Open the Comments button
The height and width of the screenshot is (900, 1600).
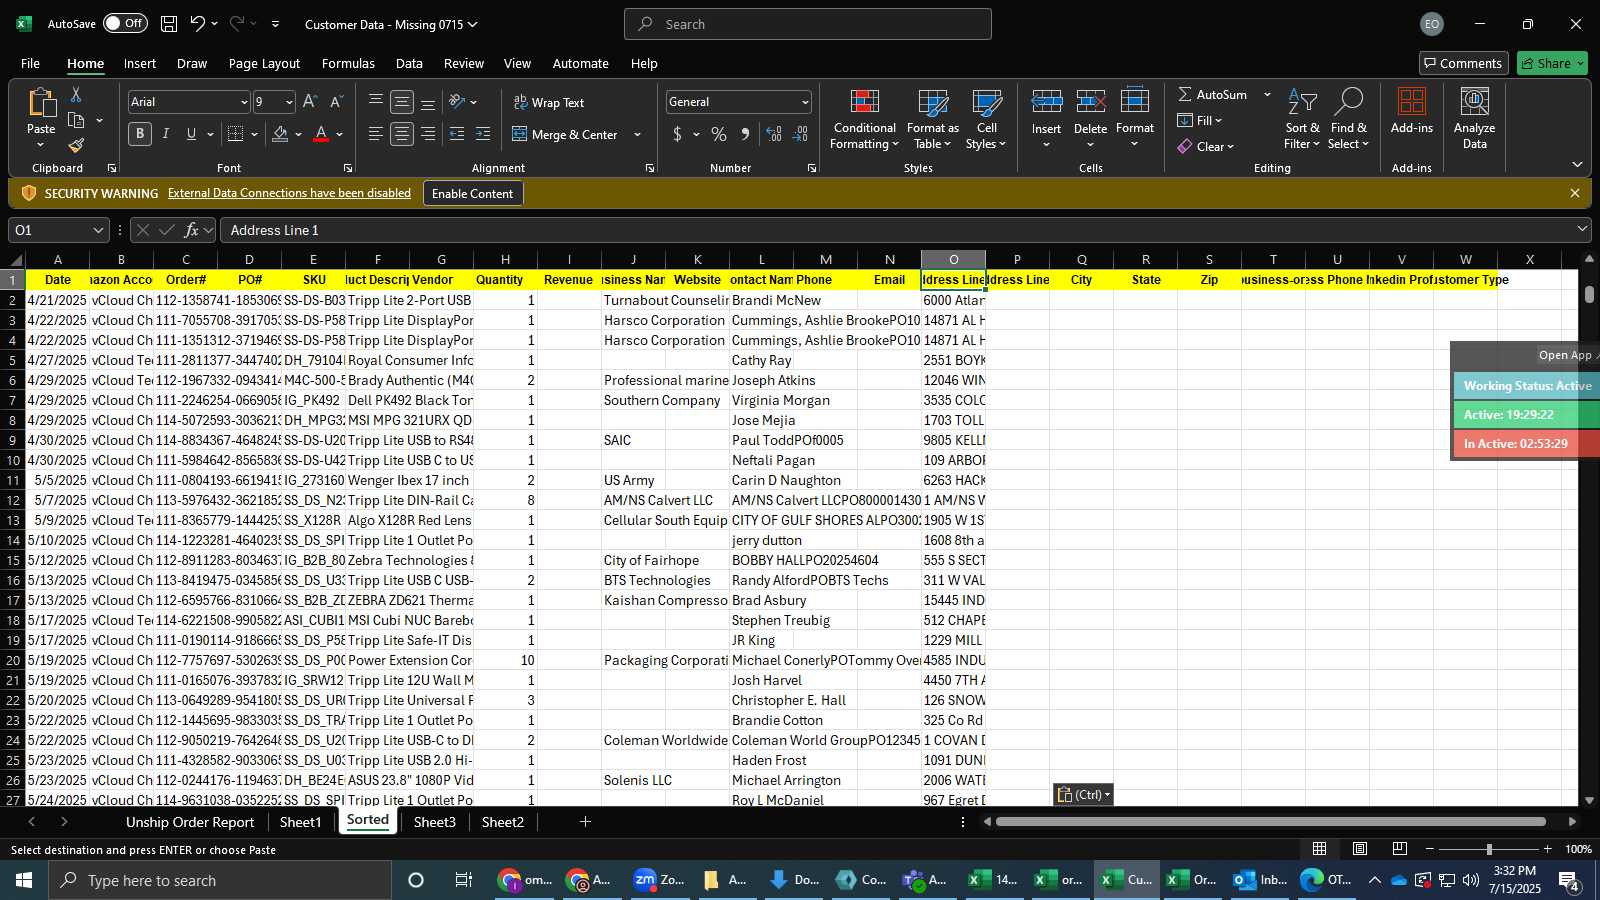(1463, 63)
